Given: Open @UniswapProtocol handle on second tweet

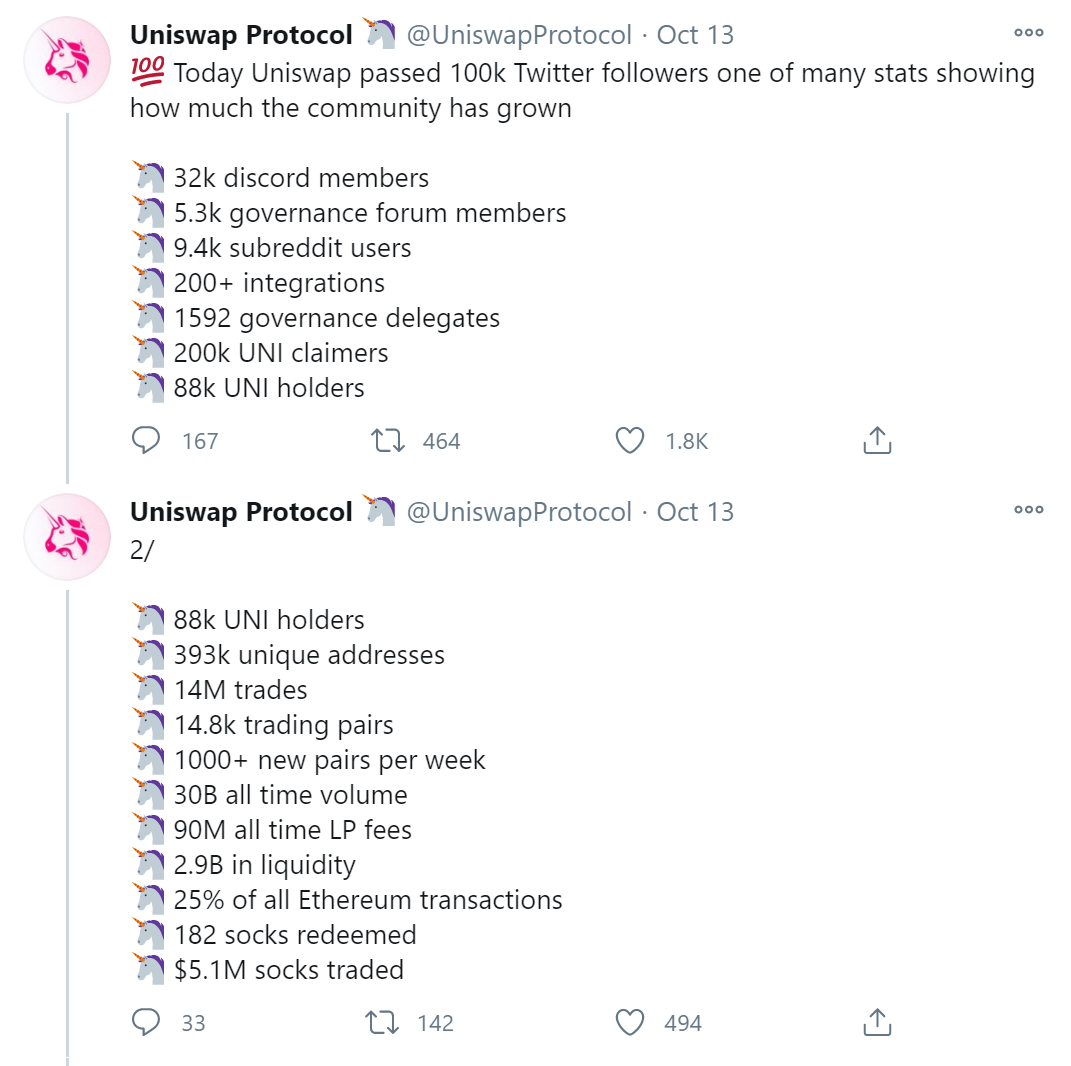Looking at the screenshot, I should click(519, 511).
